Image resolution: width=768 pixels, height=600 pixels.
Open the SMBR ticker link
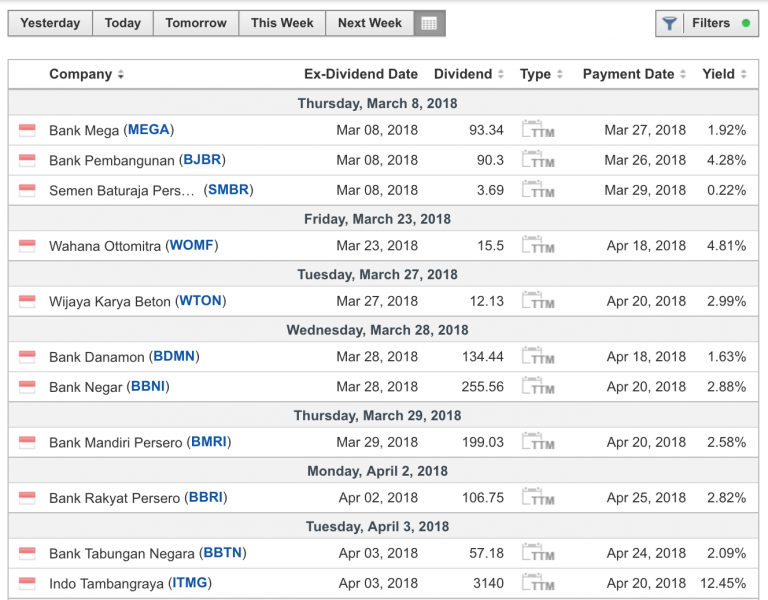click(x=228, y=190)
